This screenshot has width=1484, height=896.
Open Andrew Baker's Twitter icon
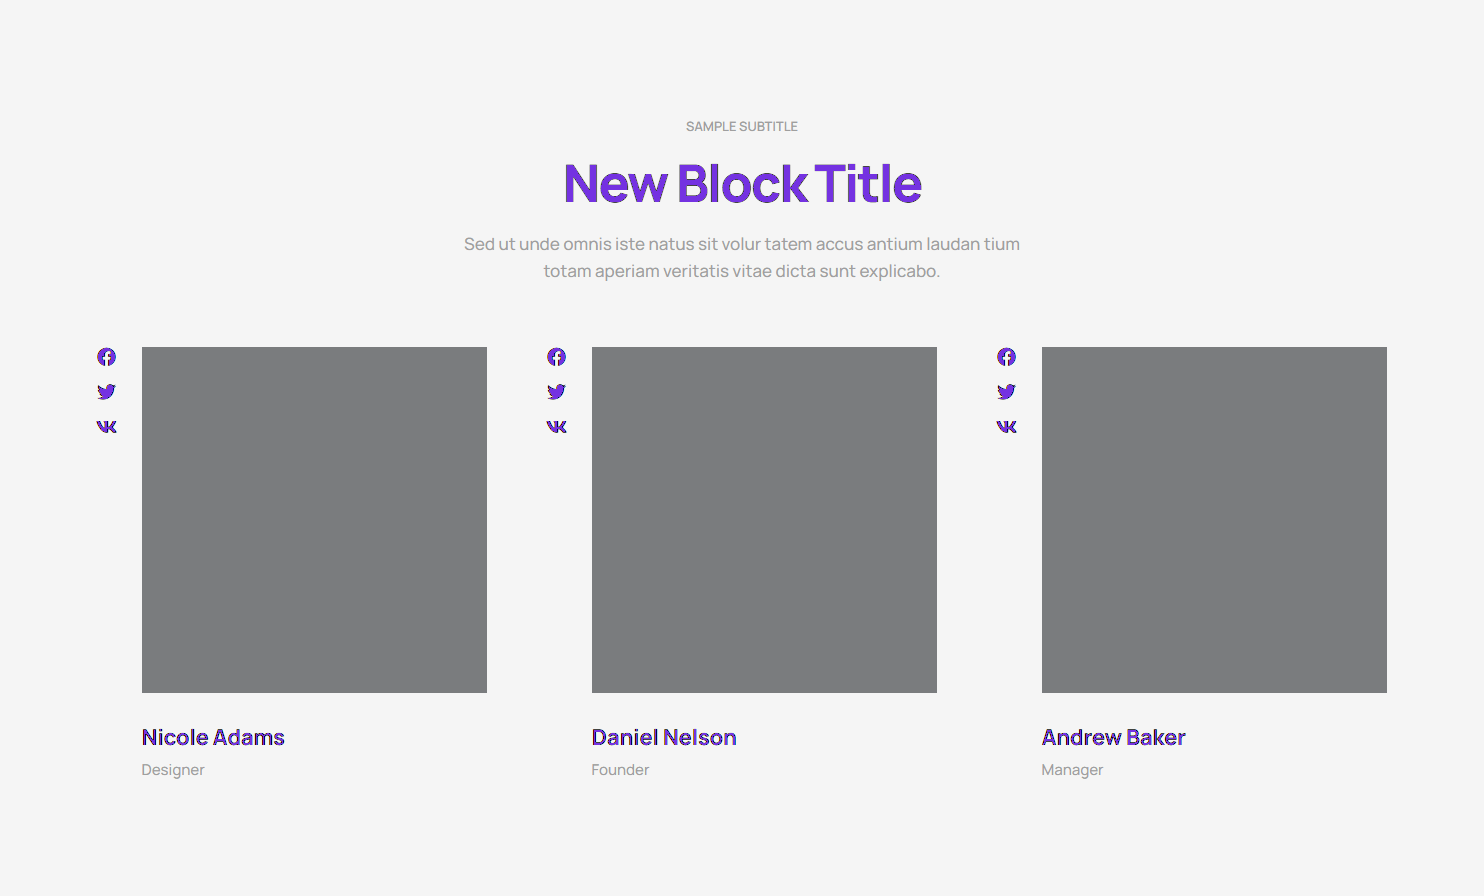tap(1006, 392)
